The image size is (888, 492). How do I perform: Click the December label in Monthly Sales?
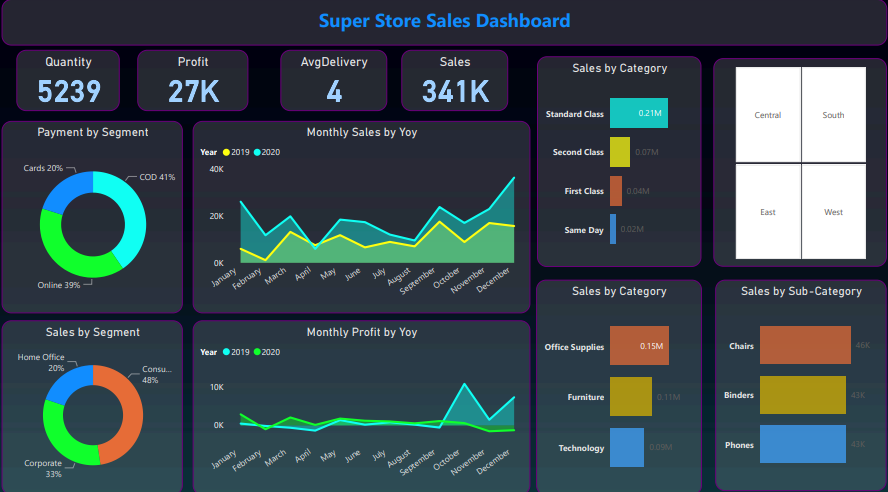point(493,279)
